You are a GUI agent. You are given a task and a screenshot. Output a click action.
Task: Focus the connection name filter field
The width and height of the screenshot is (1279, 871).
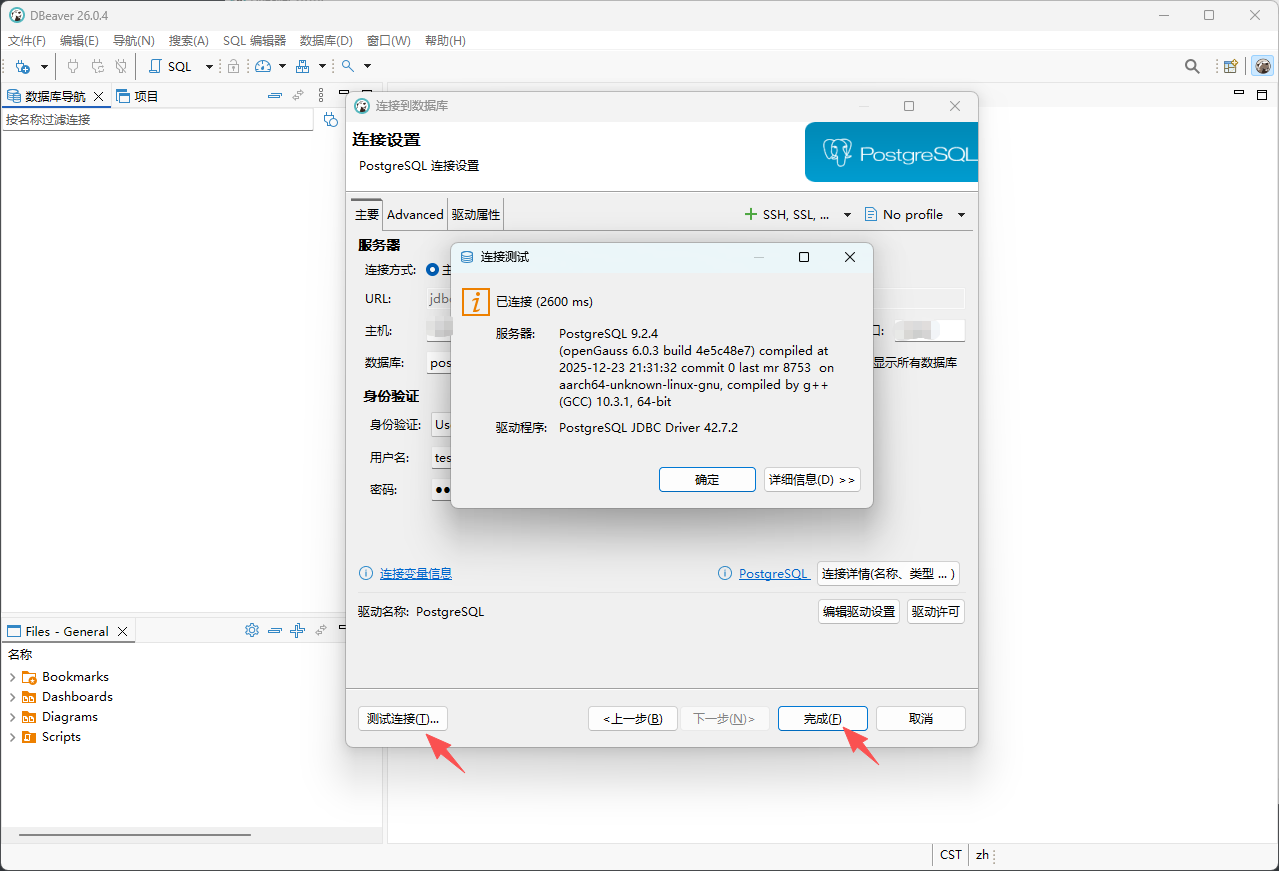(158, 120)
